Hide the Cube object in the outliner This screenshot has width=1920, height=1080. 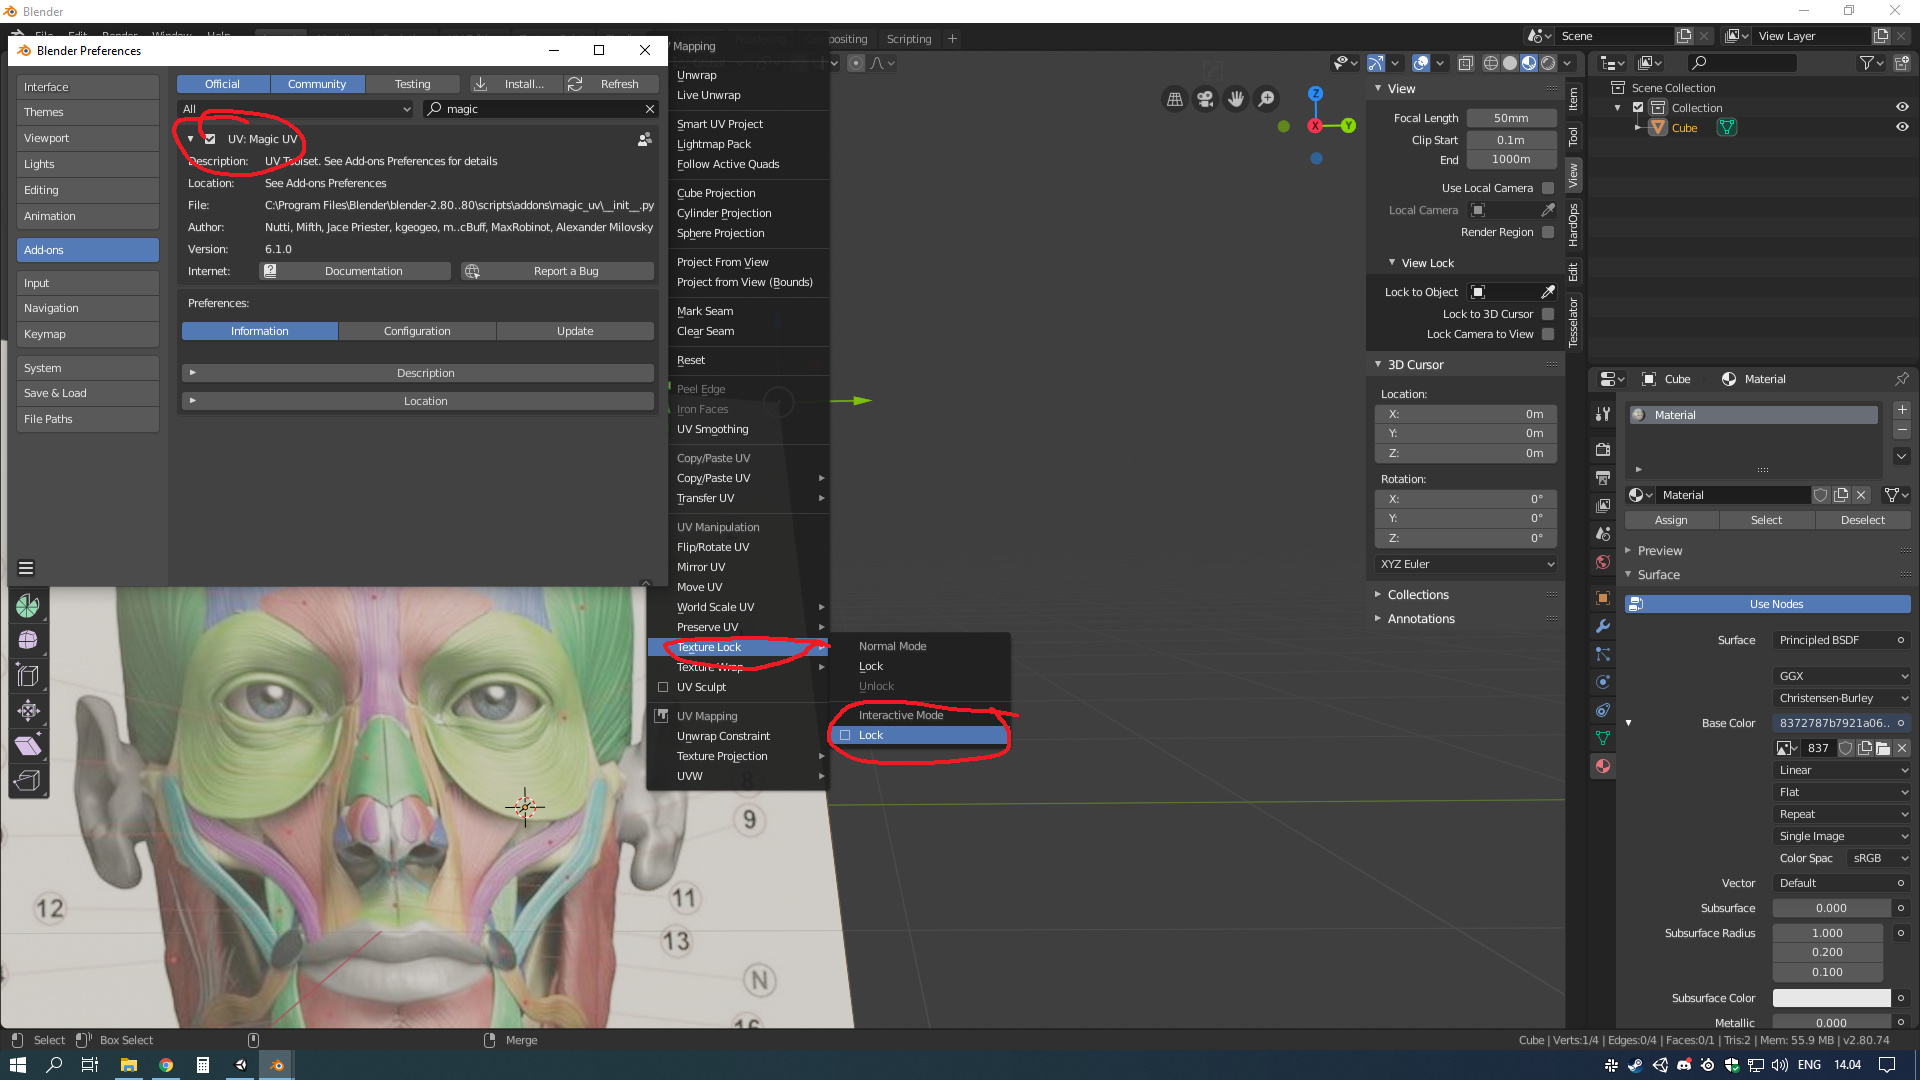[x=1903, y=127]
